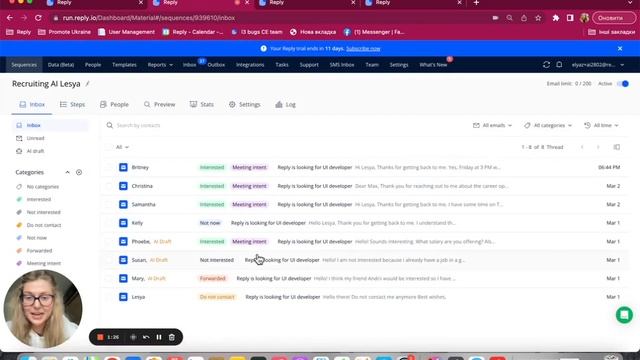This screenshot has width=640, height=360.
Task: Click the Not now tag on Kelly row
Action: pyautogui.click(x=210, y=223)
